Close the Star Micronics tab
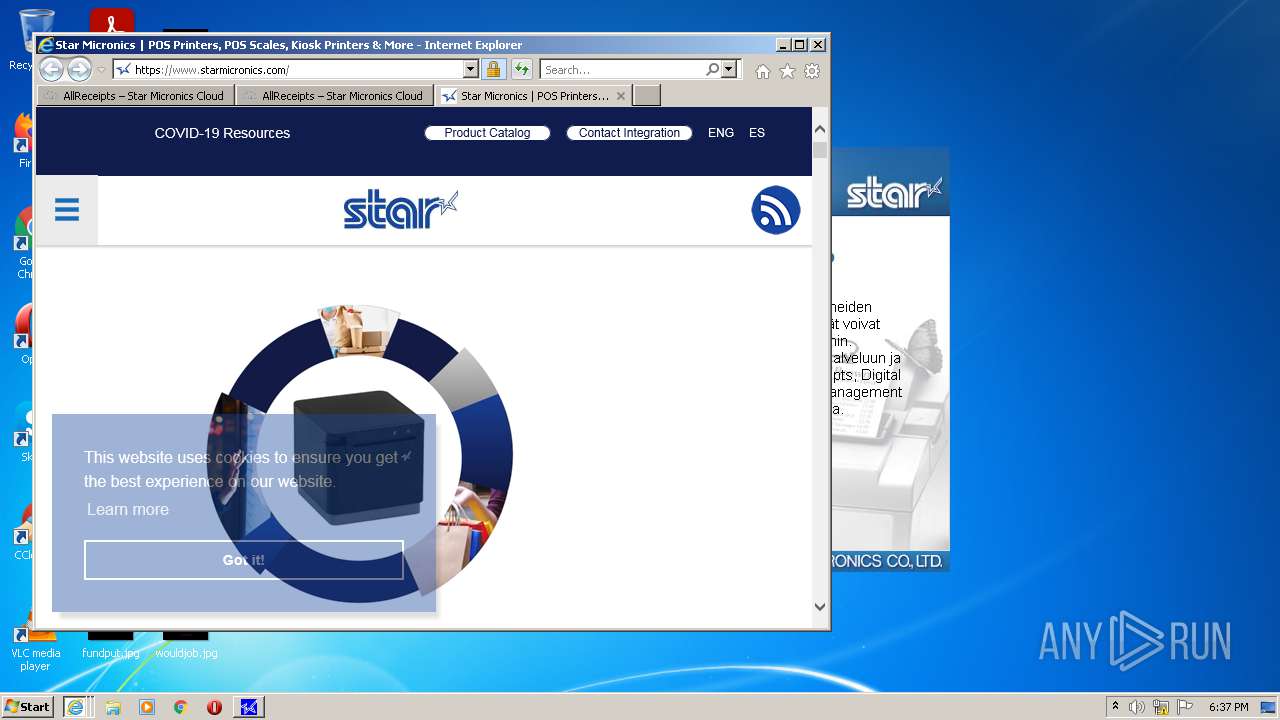 621,96
